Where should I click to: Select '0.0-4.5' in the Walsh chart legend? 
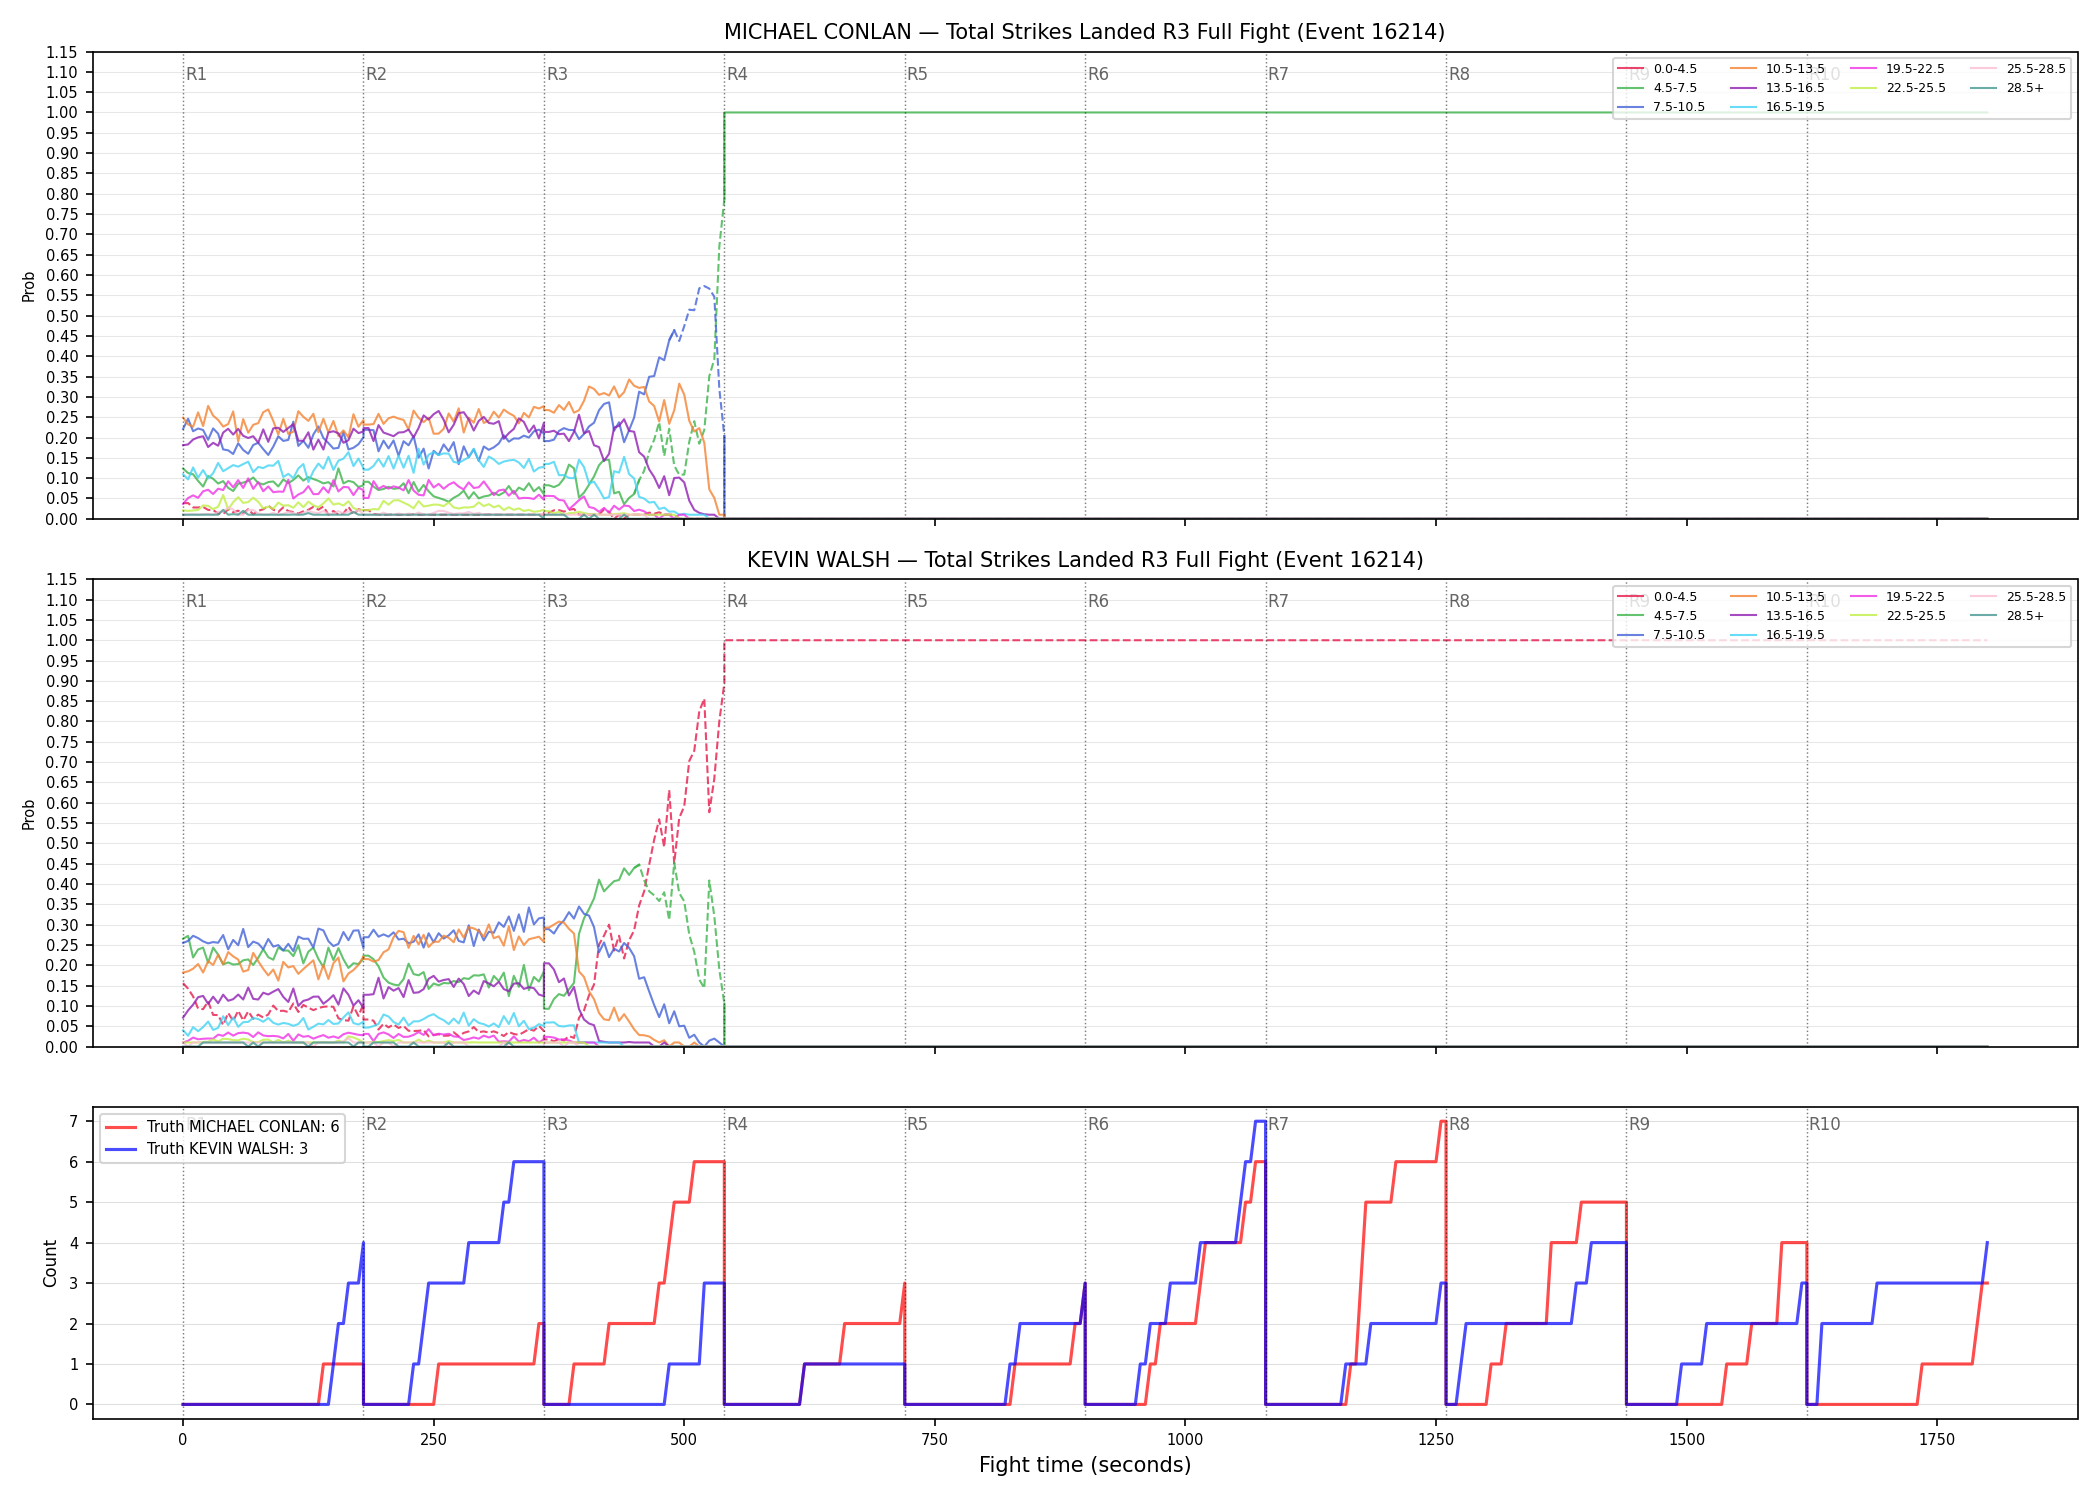pos(1675,597)
